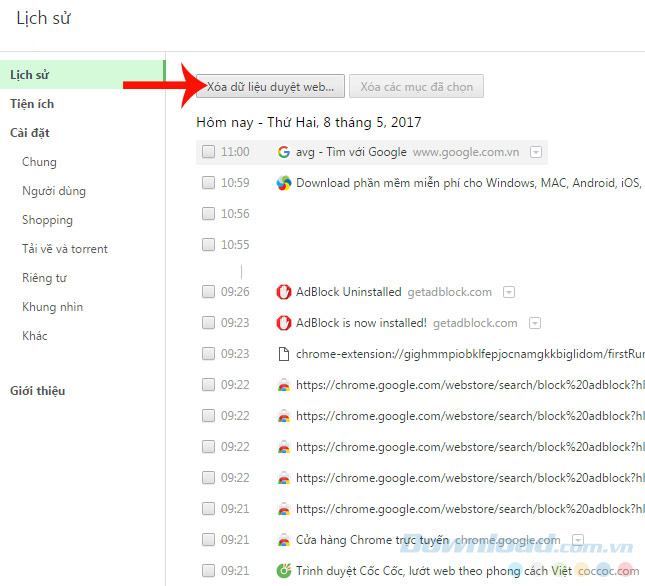The height and width of the screenshot is (586, 645).
Task: Open the Lịch sử sidebar tab
Action: [82, 74]
